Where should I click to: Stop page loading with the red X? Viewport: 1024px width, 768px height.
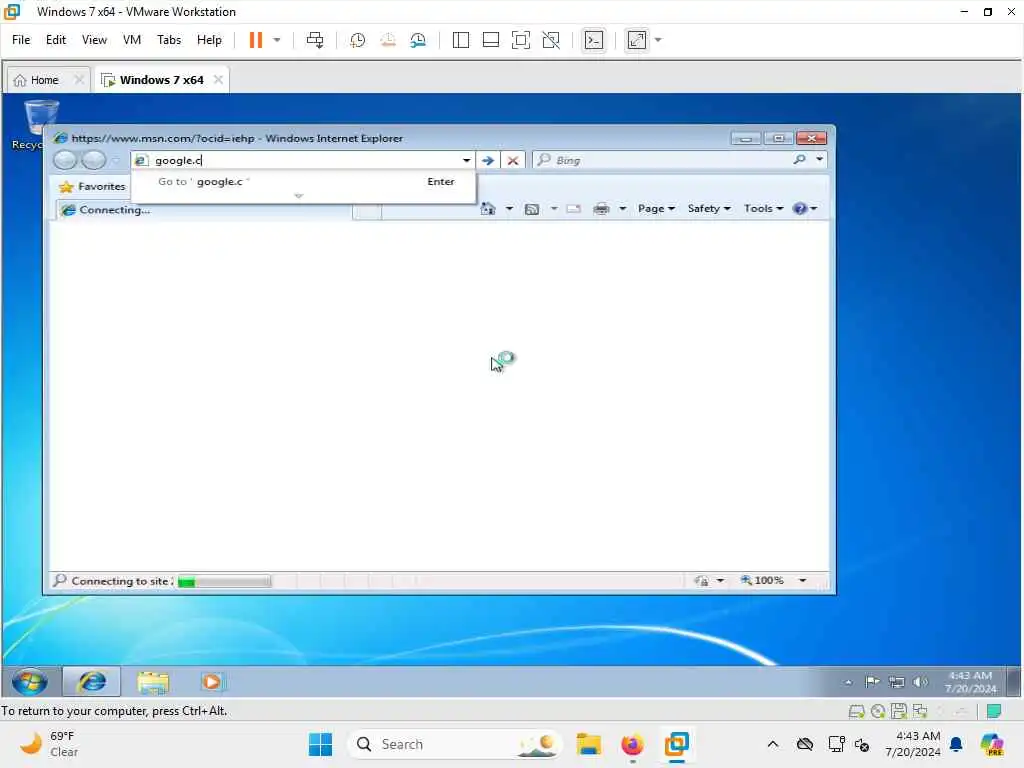pyautogui.click(x=513, y=160)
